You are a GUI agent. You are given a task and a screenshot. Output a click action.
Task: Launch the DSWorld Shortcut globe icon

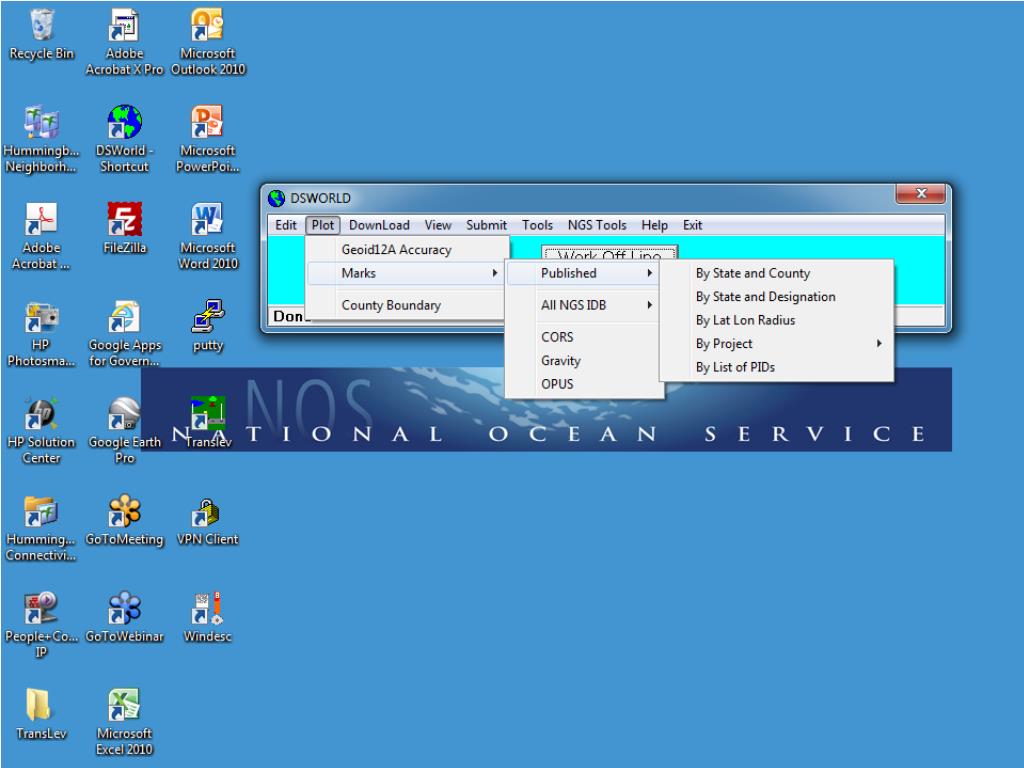(x=124, y=138)
